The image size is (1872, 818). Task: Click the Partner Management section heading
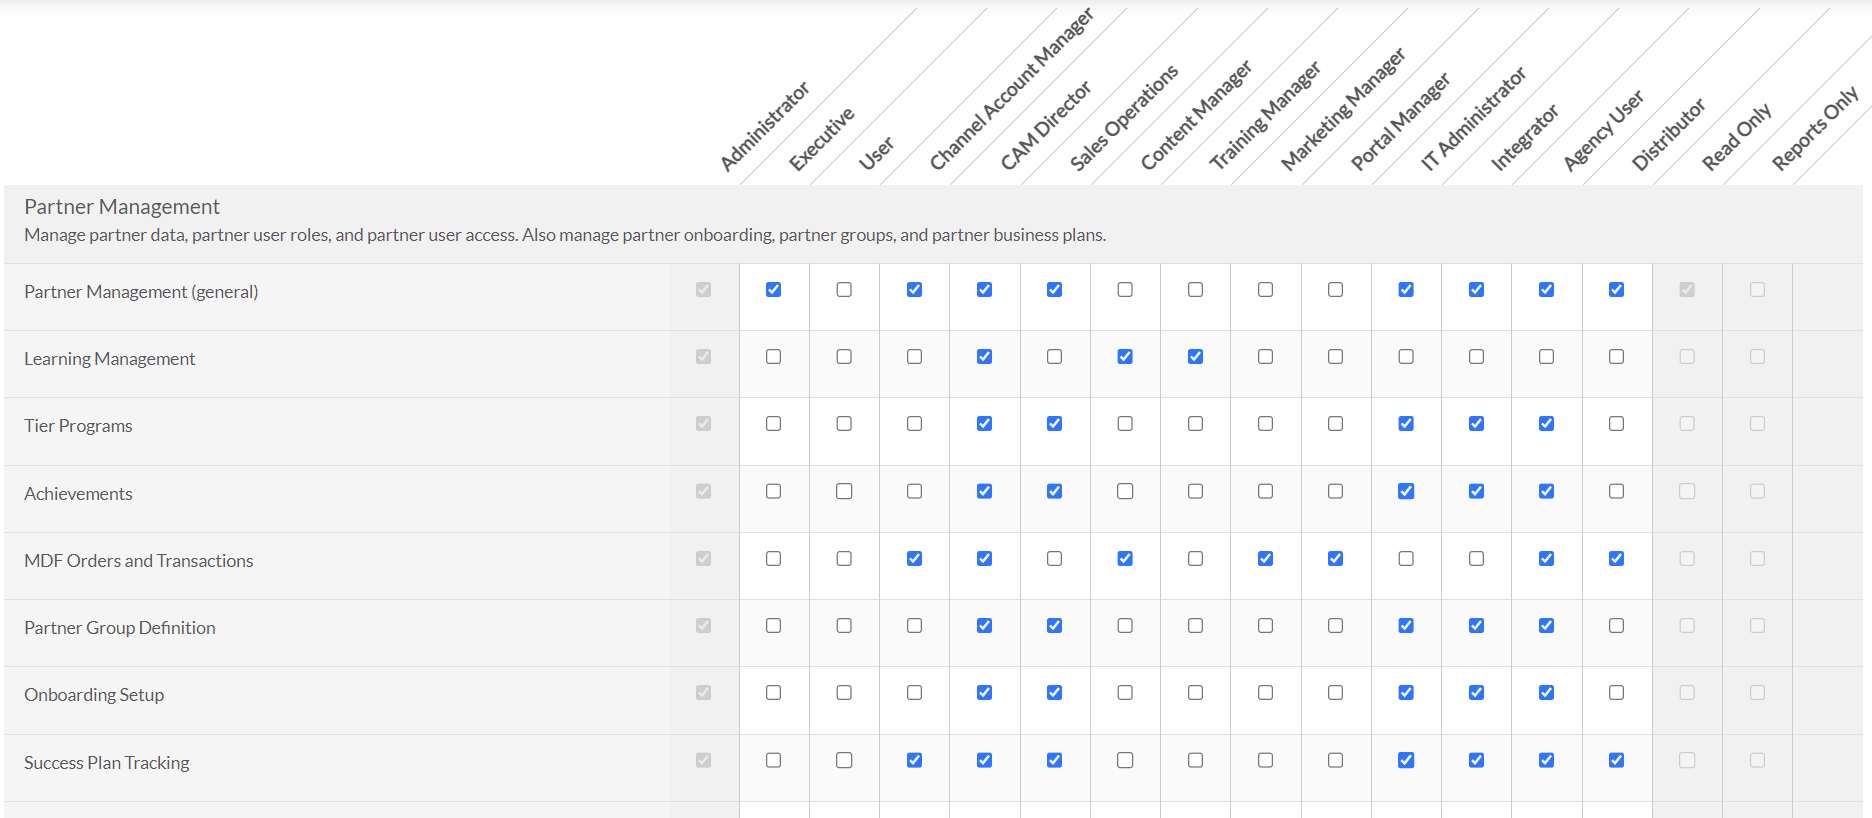(x=122, y=207)
